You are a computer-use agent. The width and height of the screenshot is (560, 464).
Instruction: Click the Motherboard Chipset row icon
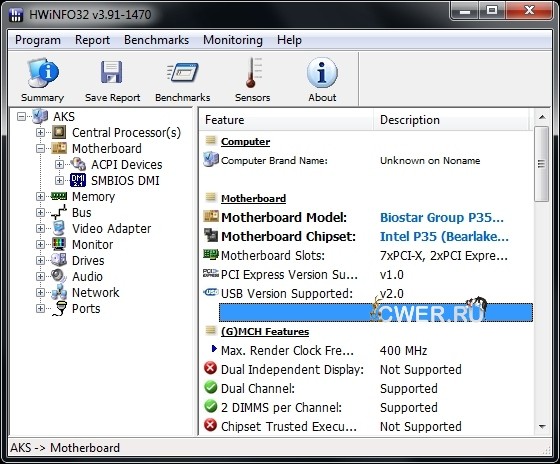211,235
